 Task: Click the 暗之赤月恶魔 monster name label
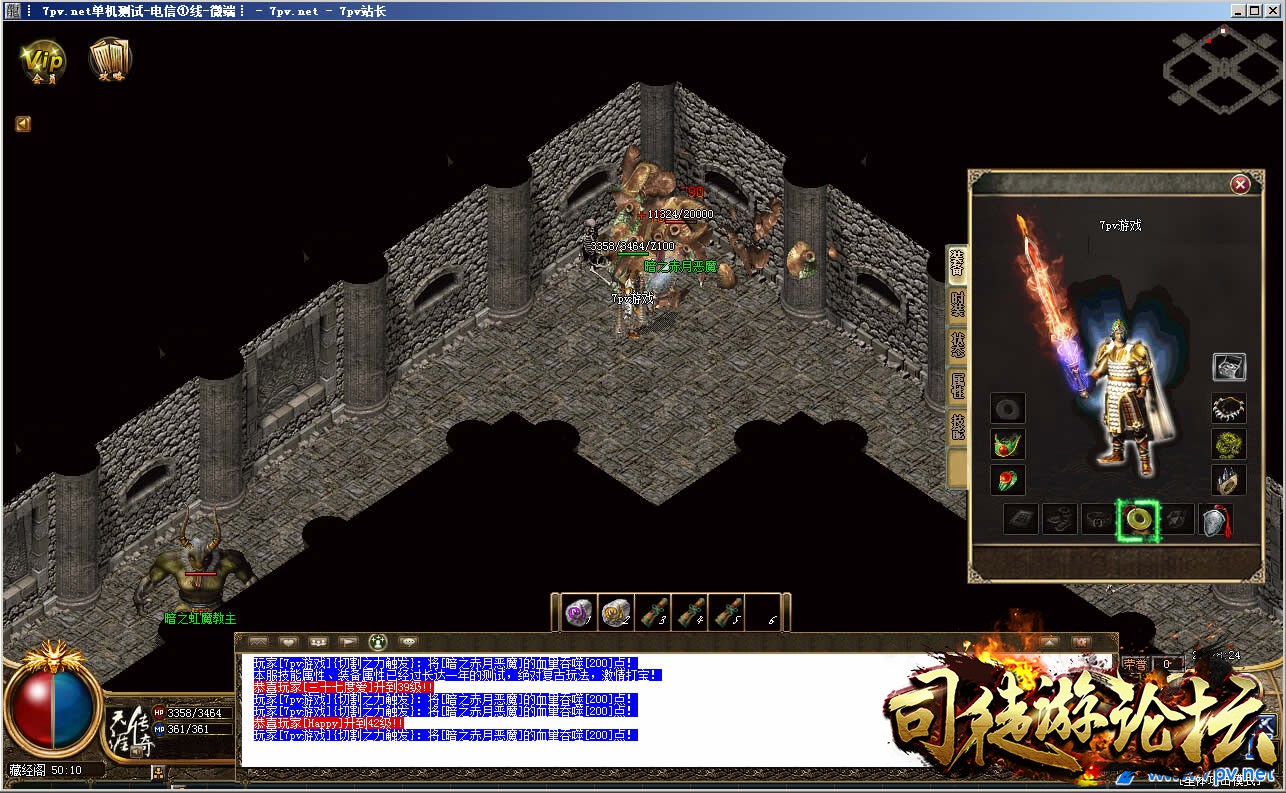click(681, 267)
